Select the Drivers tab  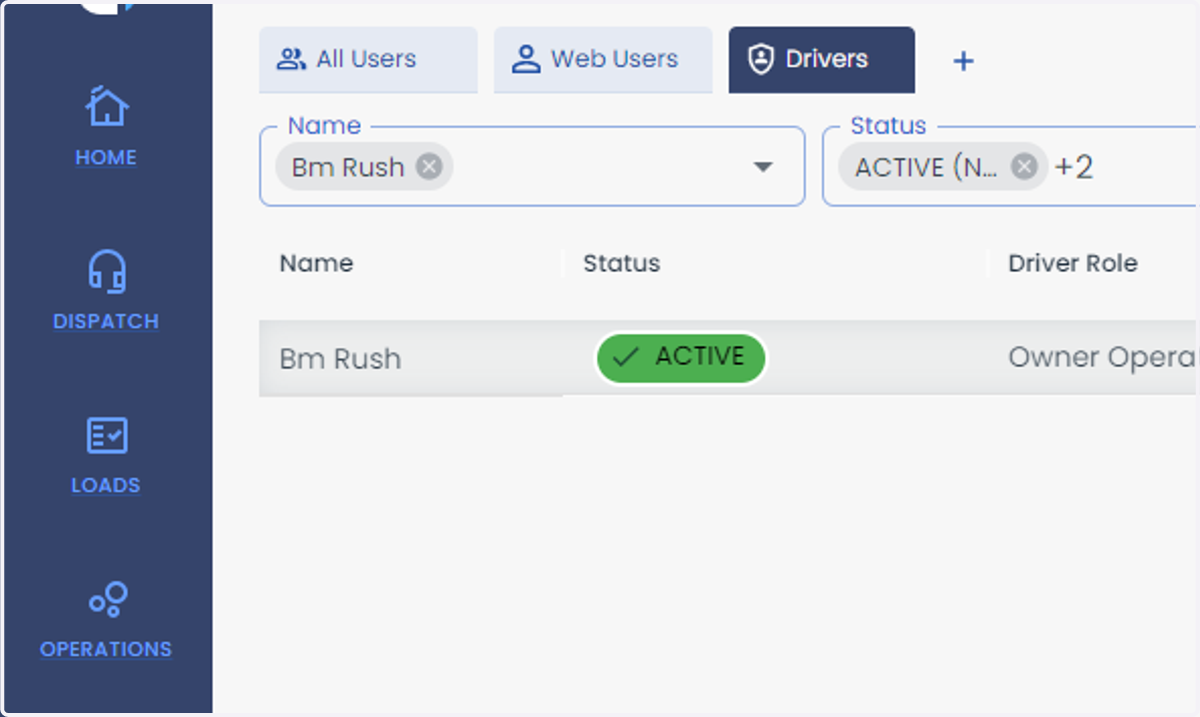(822, 60)
